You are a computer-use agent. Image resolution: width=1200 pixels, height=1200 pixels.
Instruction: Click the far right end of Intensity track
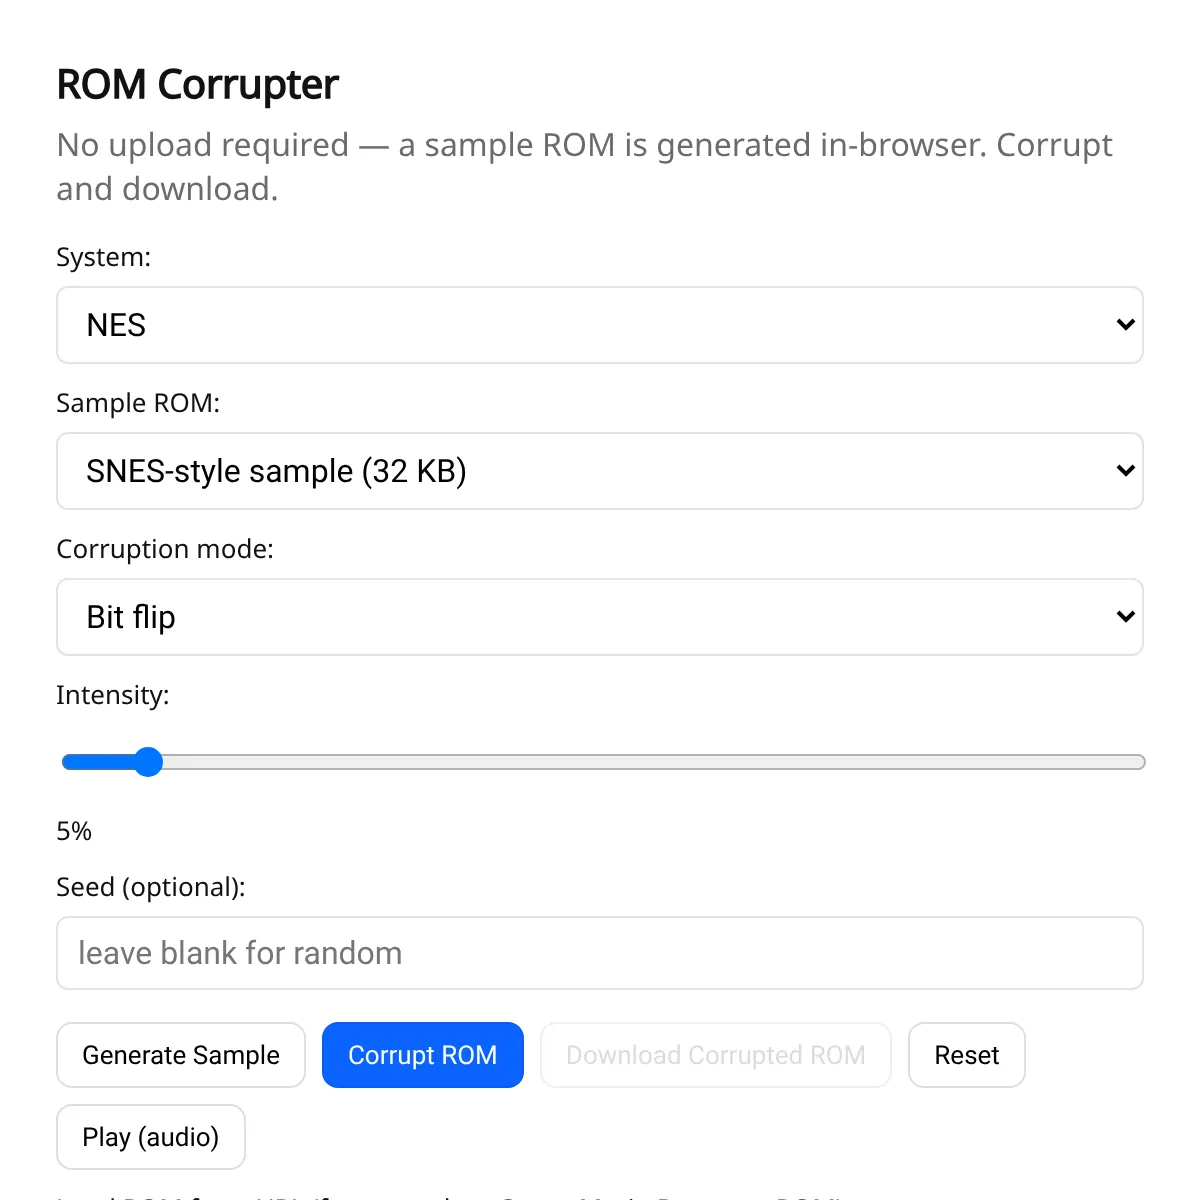(1138, 762)
